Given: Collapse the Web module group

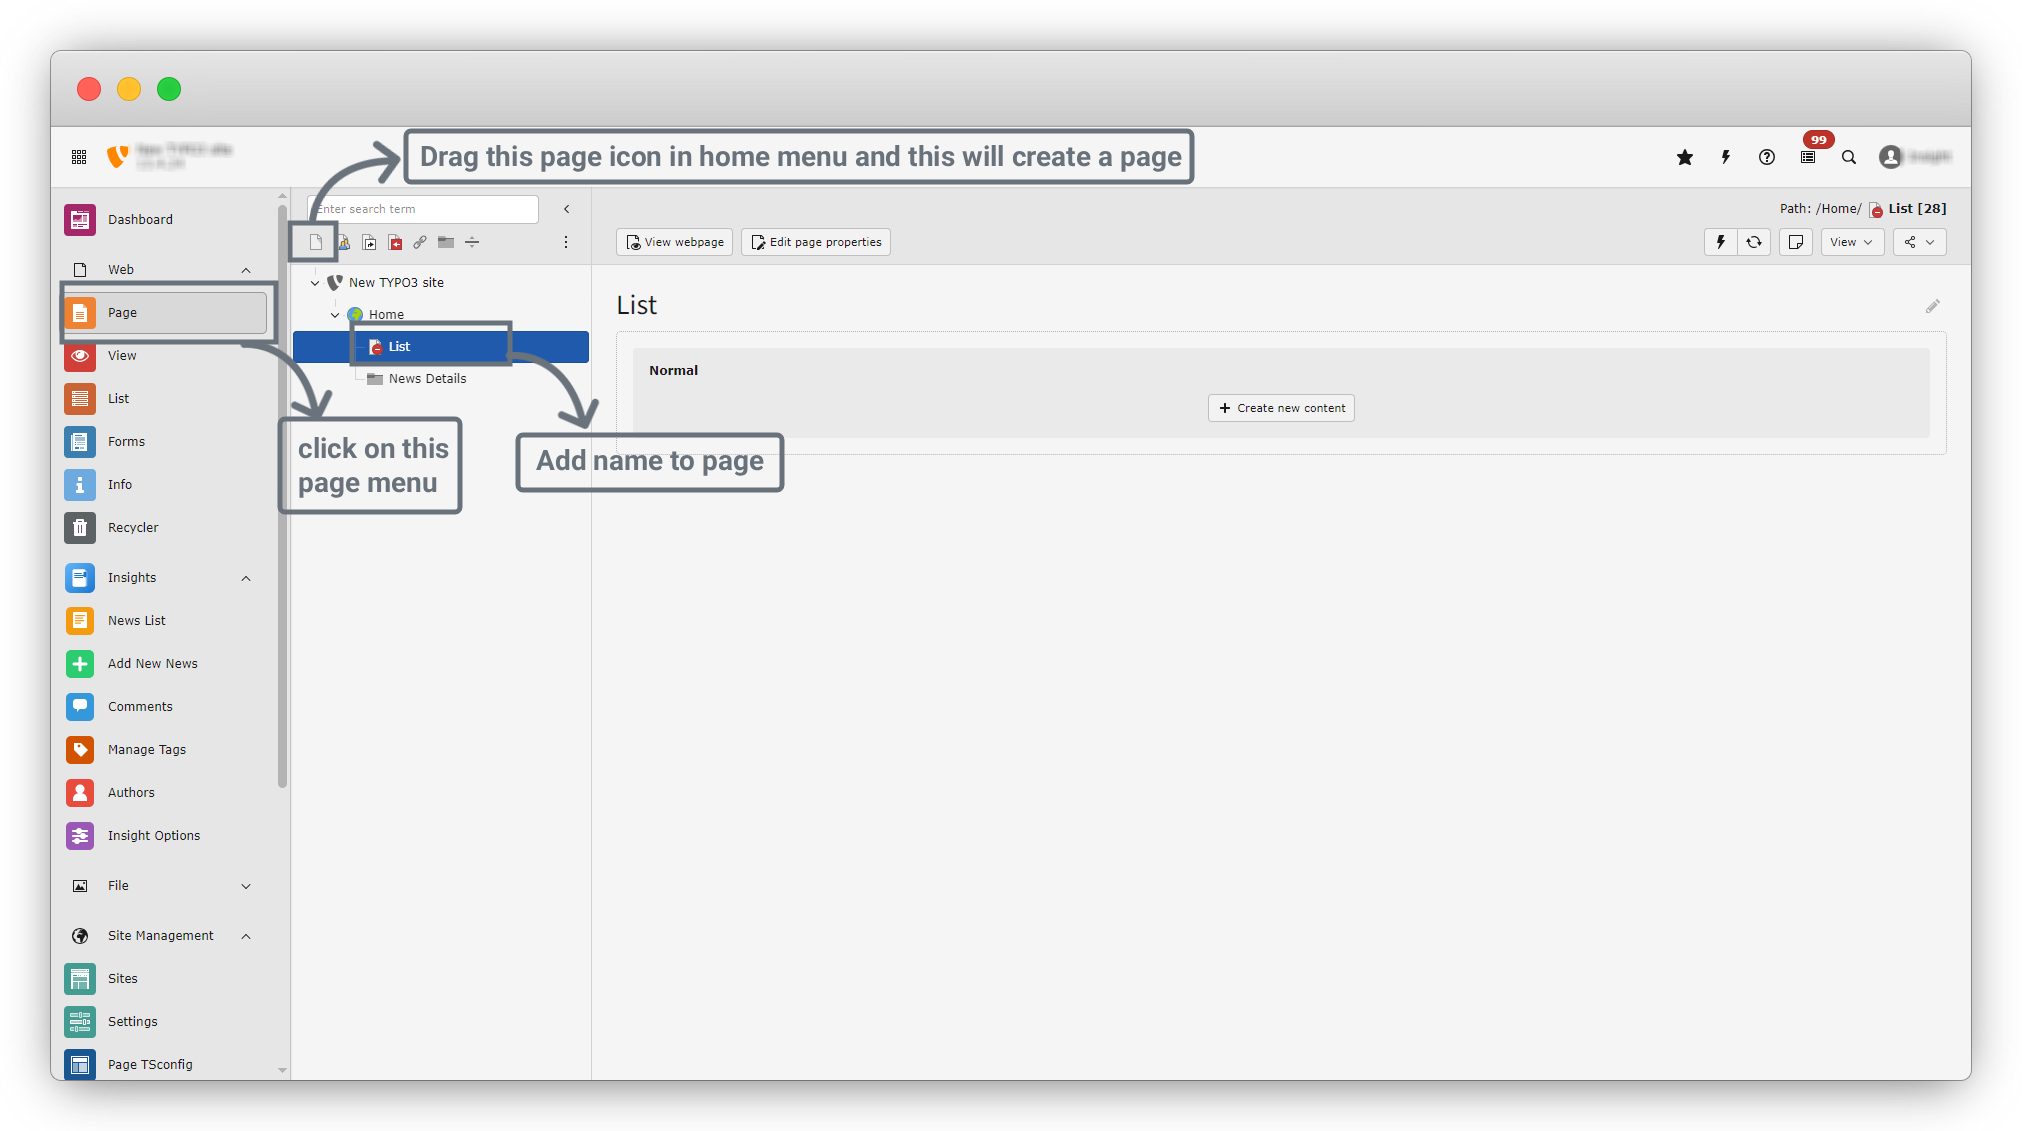Looking at the screenshot, I should [x=246, y=270].
